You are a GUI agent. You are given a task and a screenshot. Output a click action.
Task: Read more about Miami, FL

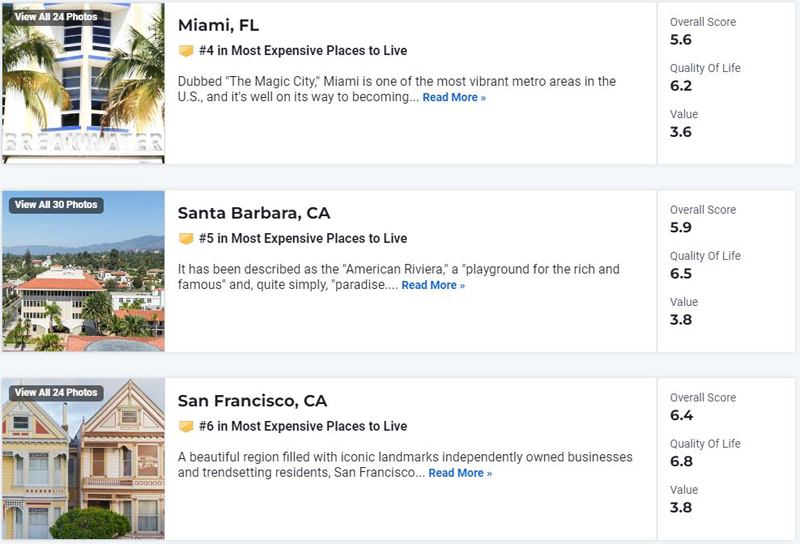[454, 97]
